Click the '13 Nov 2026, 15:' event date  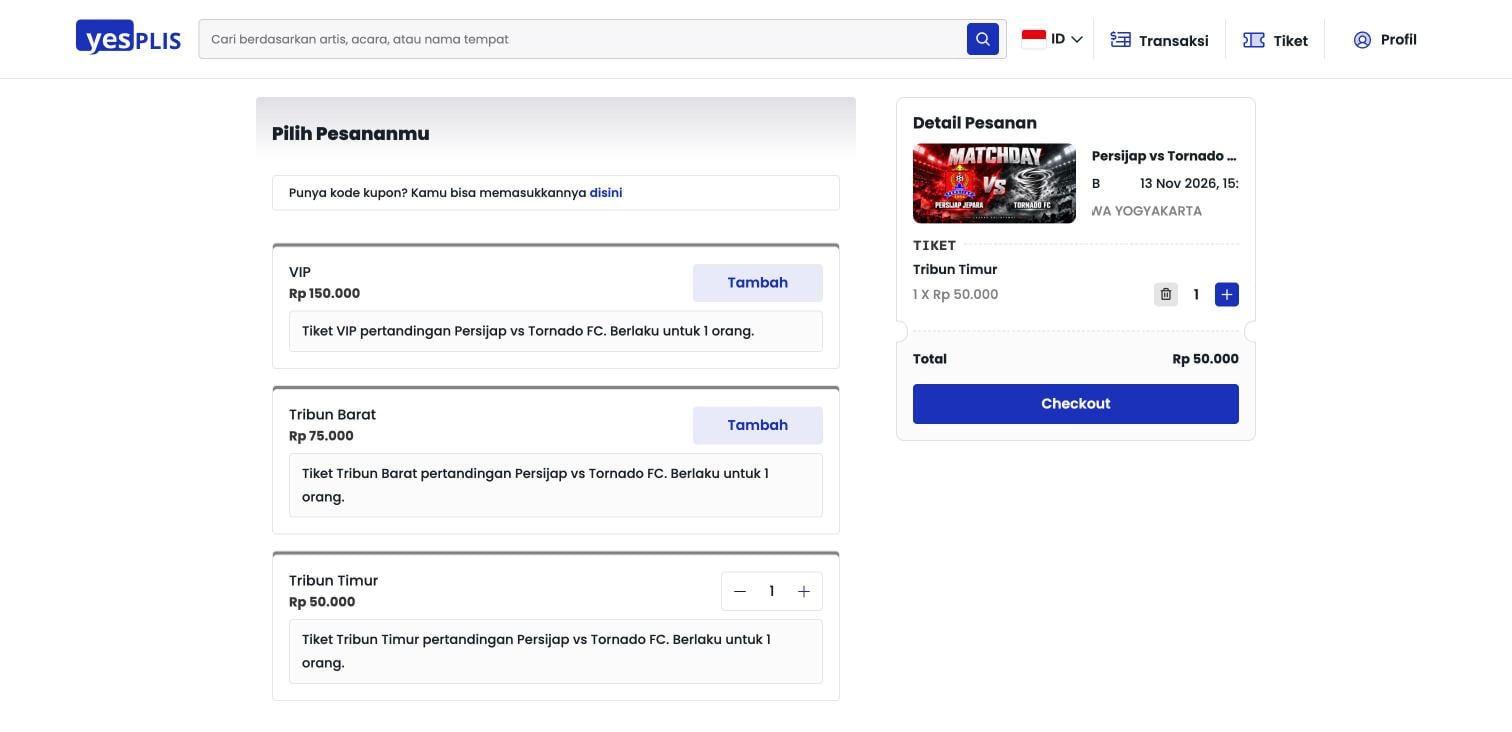[x=1189, y=183]
